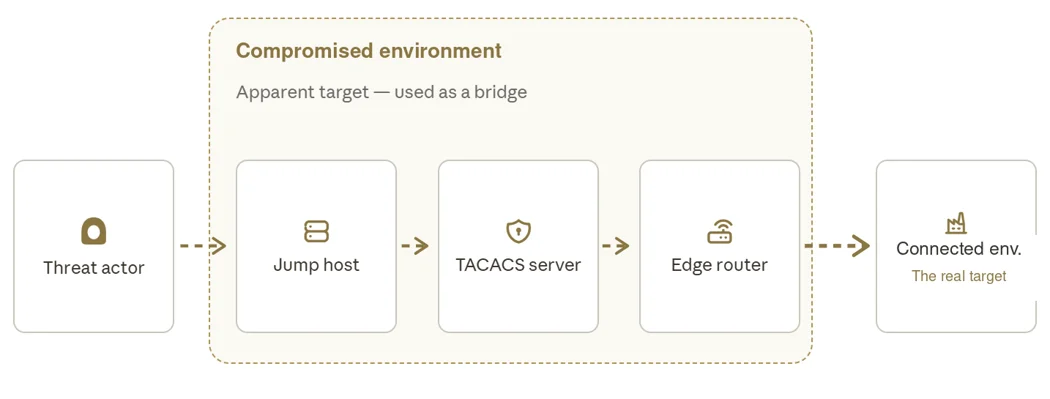1050x399 pixels.
Task: Click the Edge router wireless icon
Action: click(x=720, y=231)
